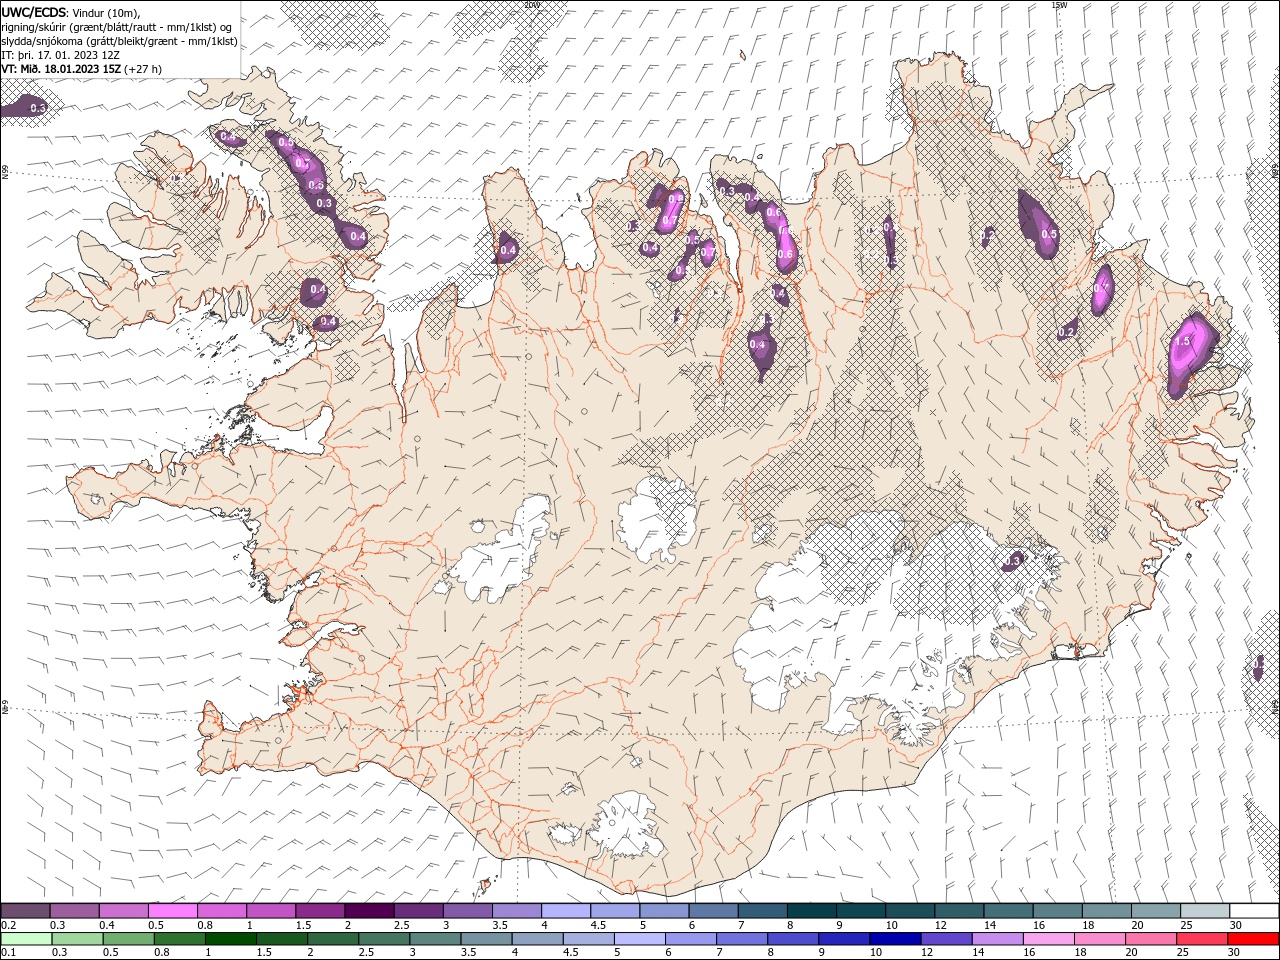
Task: Select the dark teal 8 snow legend swatch
Action: point(811,911)
